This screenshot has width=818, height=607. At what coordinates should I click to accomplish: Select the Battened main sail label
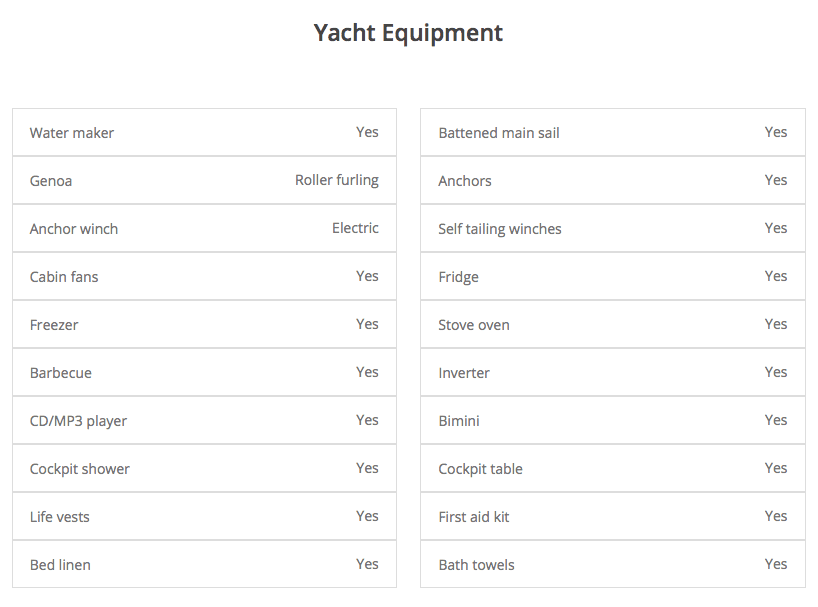(499, 133)
